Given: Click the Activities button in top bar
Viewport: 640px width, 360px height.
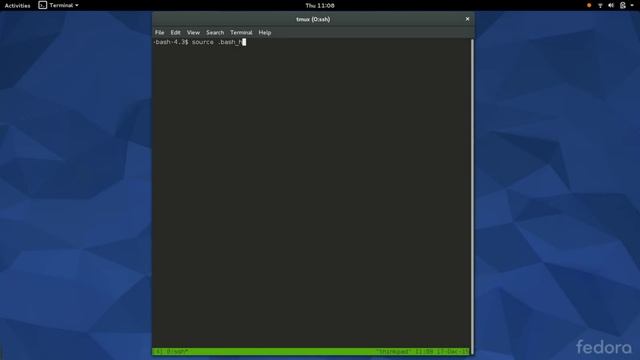Looking at the screenshot, I should click(18, 5).
